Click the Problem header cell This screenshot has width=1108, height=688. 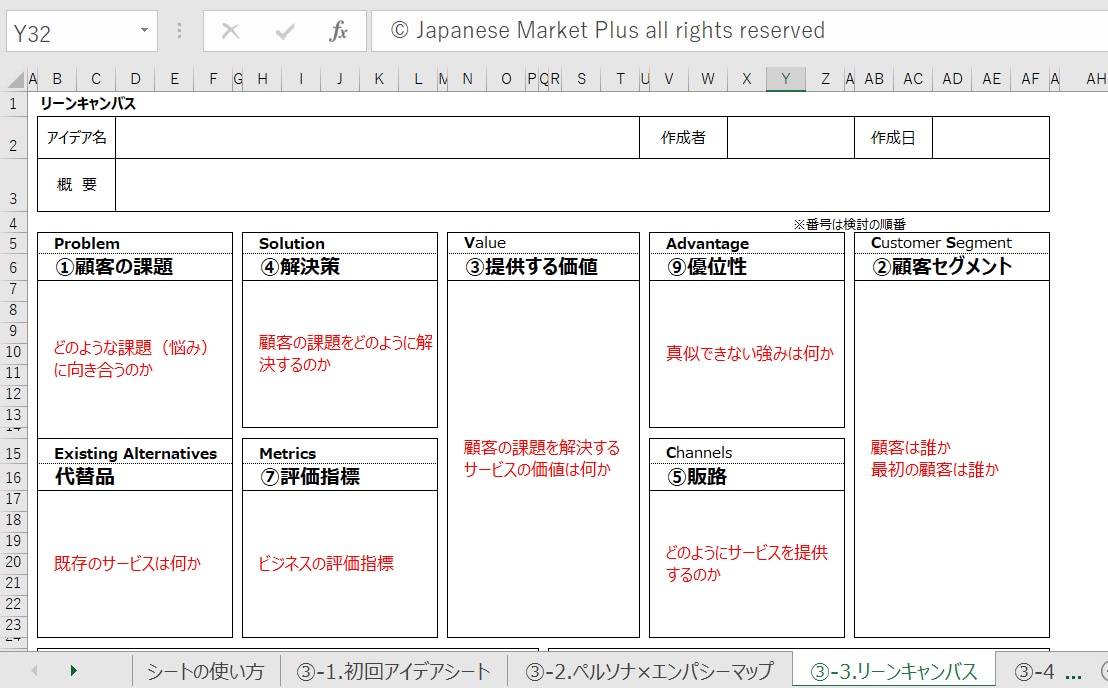[x=135, y=243]
